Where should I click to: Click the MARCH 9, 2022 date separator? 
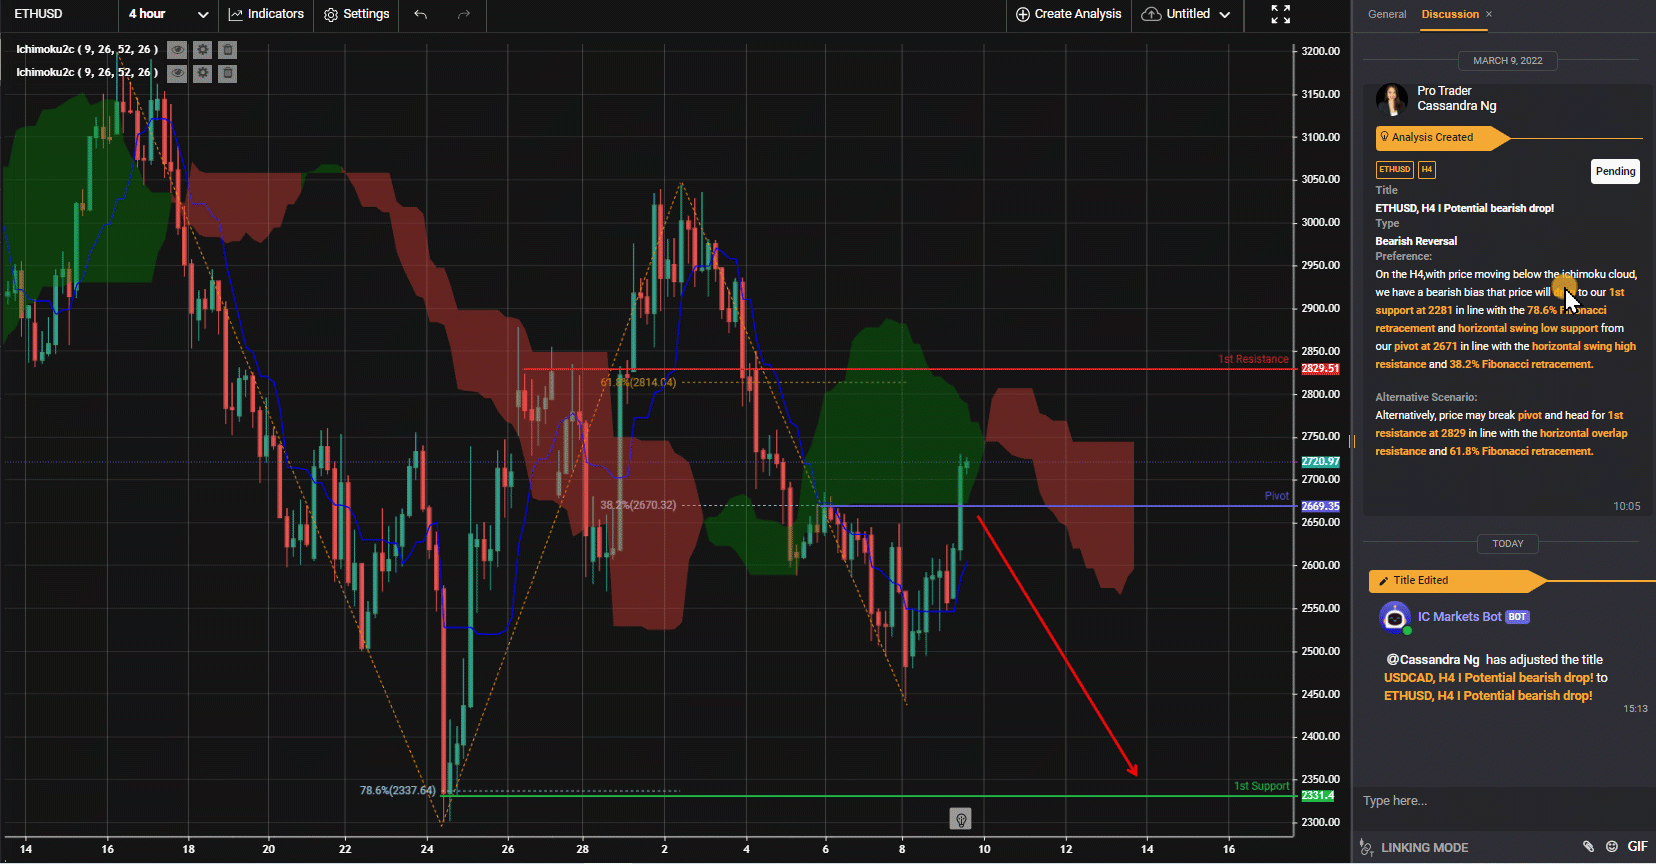point(1507,61)
